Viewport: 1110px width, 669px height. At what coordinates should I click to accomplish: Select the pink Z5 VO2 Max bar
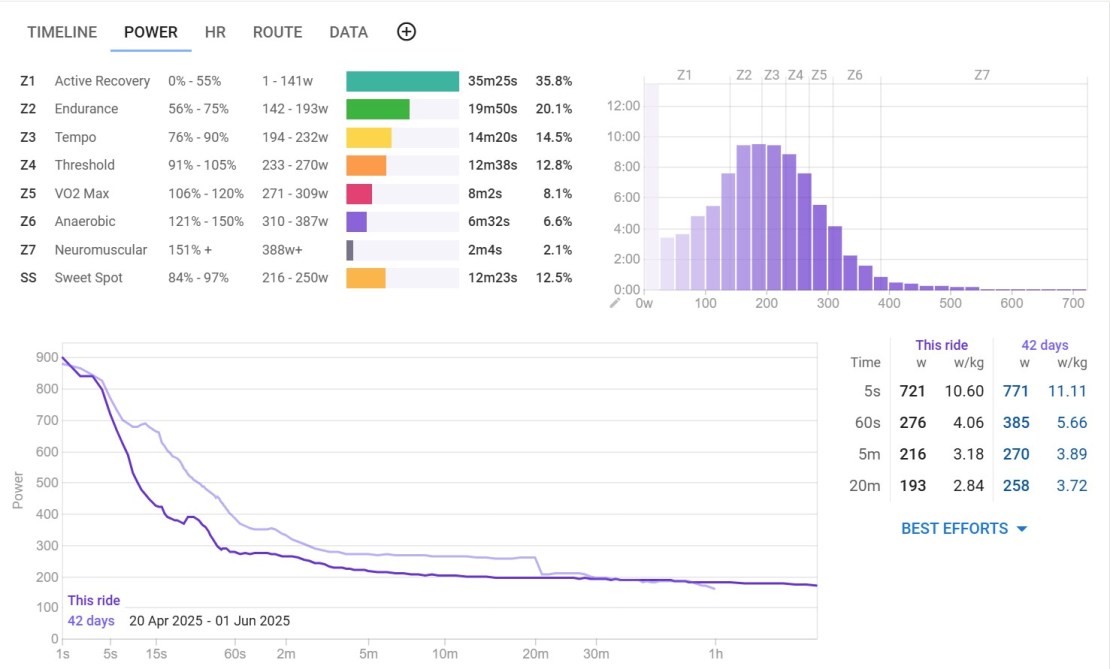point(359,193)
